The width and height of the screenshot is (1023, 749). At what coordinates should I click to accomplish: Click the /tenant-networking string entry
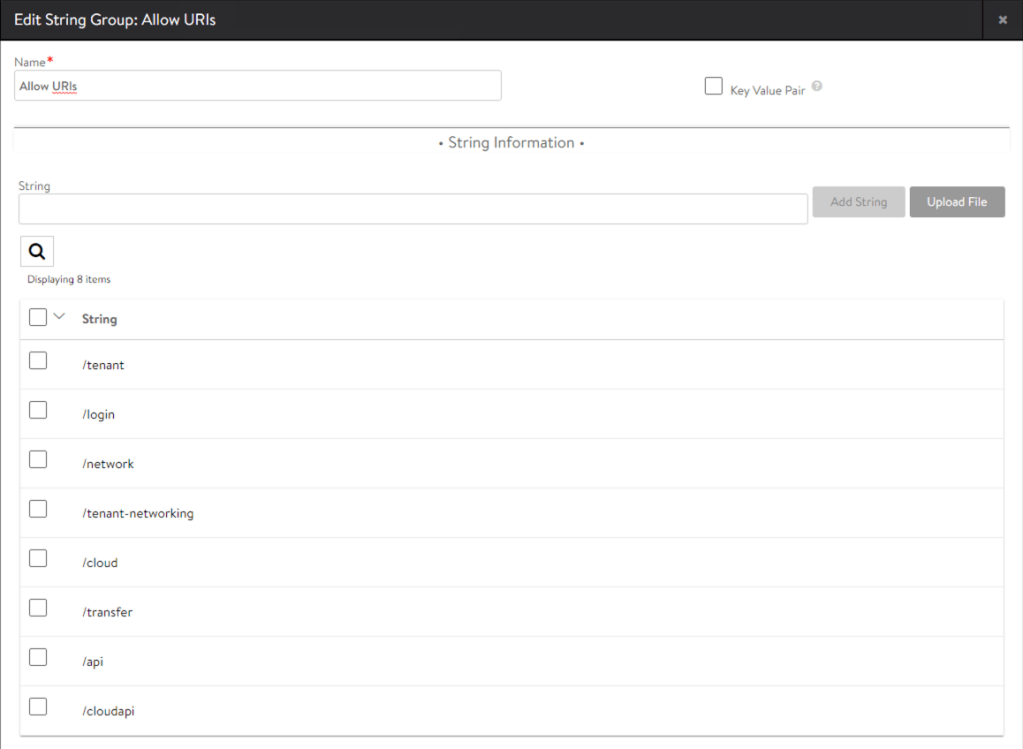point(138,514)
